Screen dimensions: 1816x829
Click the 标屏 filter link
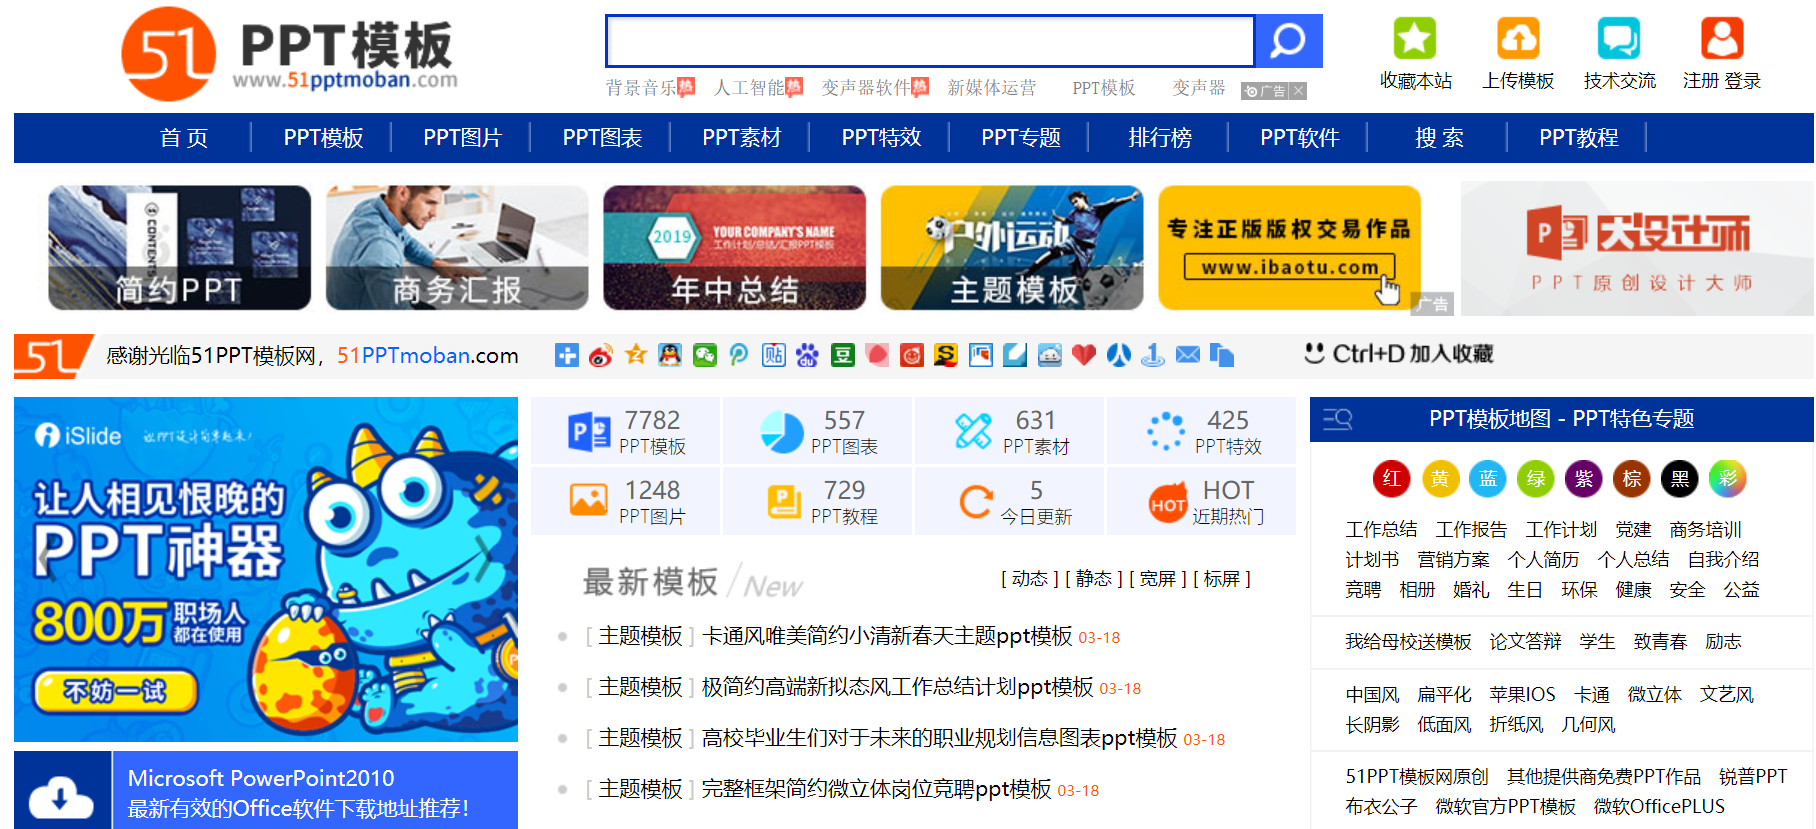point(1221,579)
